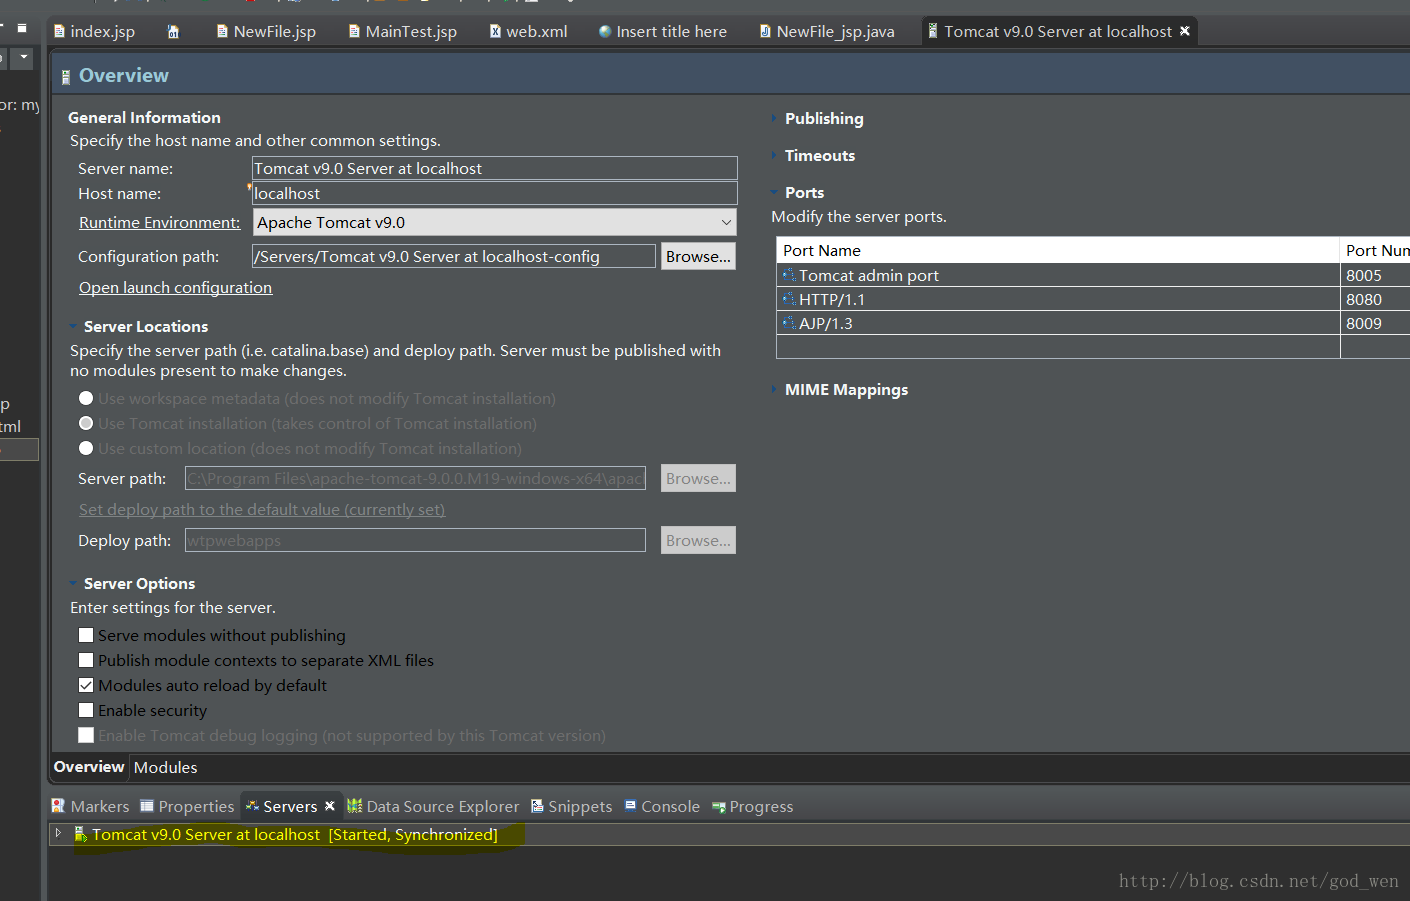Check 'Publish module contexts to separate XML files'
The image size is (1410, 901).
point(86,660)
